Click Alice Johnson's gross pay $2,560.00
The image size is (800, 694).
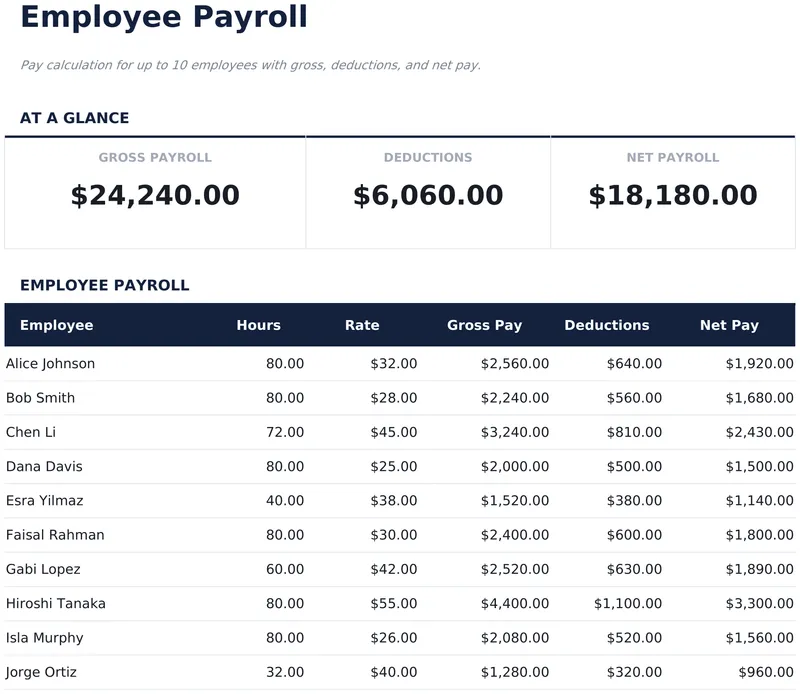point(515,363)
